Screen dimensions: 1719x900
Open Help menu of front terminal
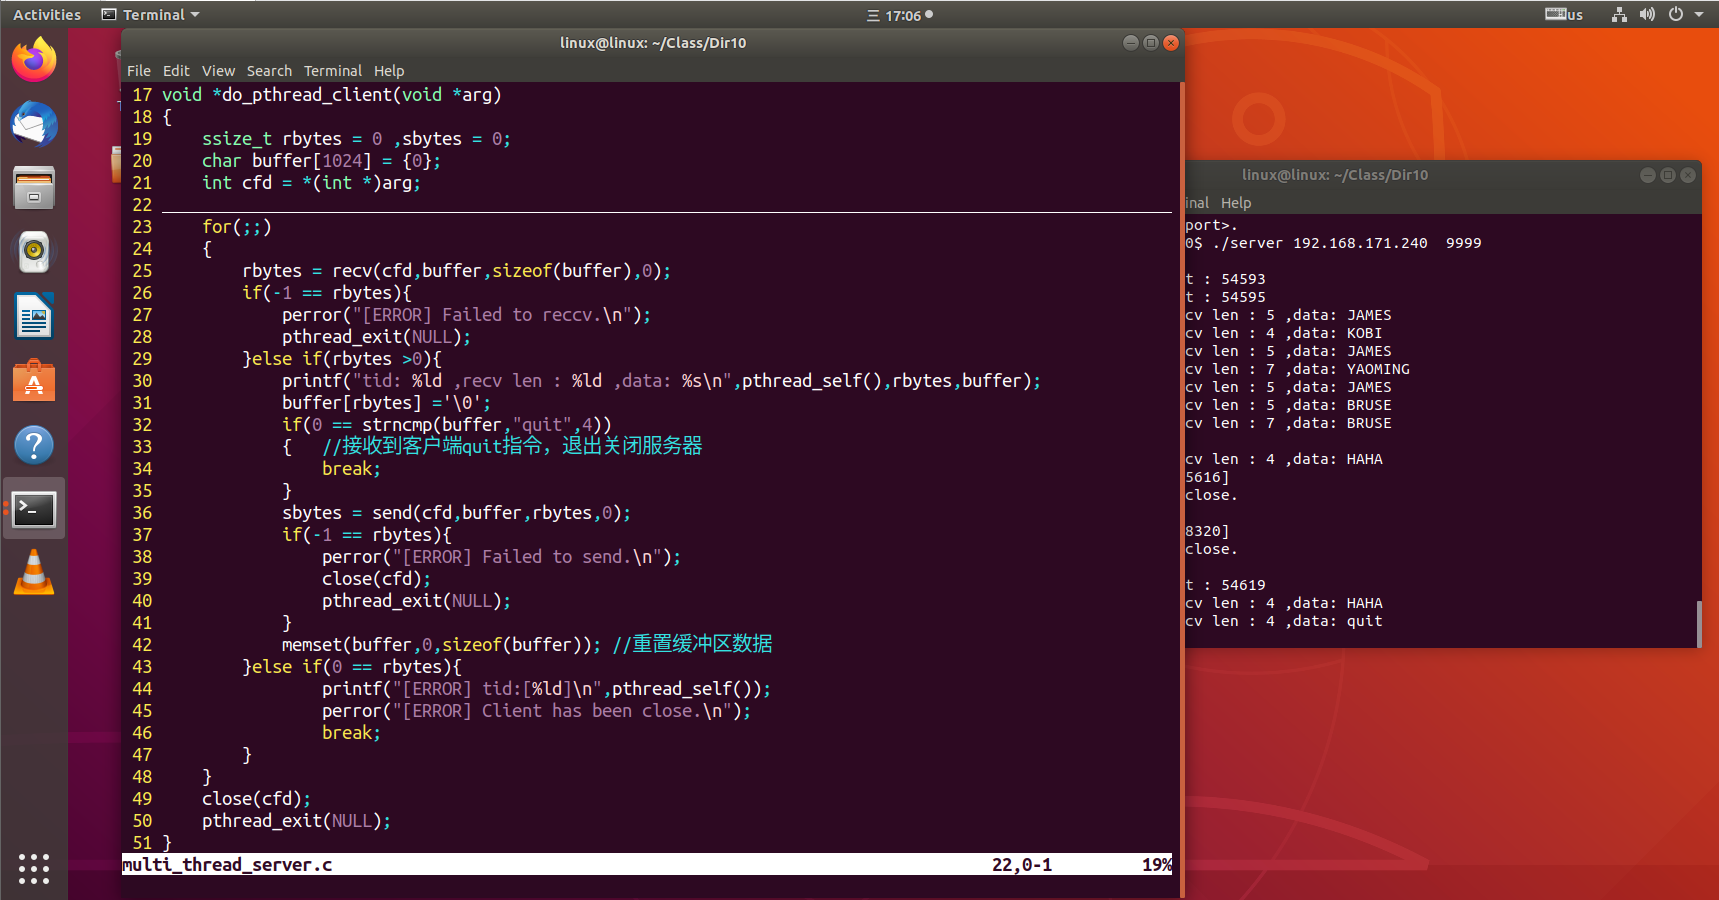[x=389, y=71]
